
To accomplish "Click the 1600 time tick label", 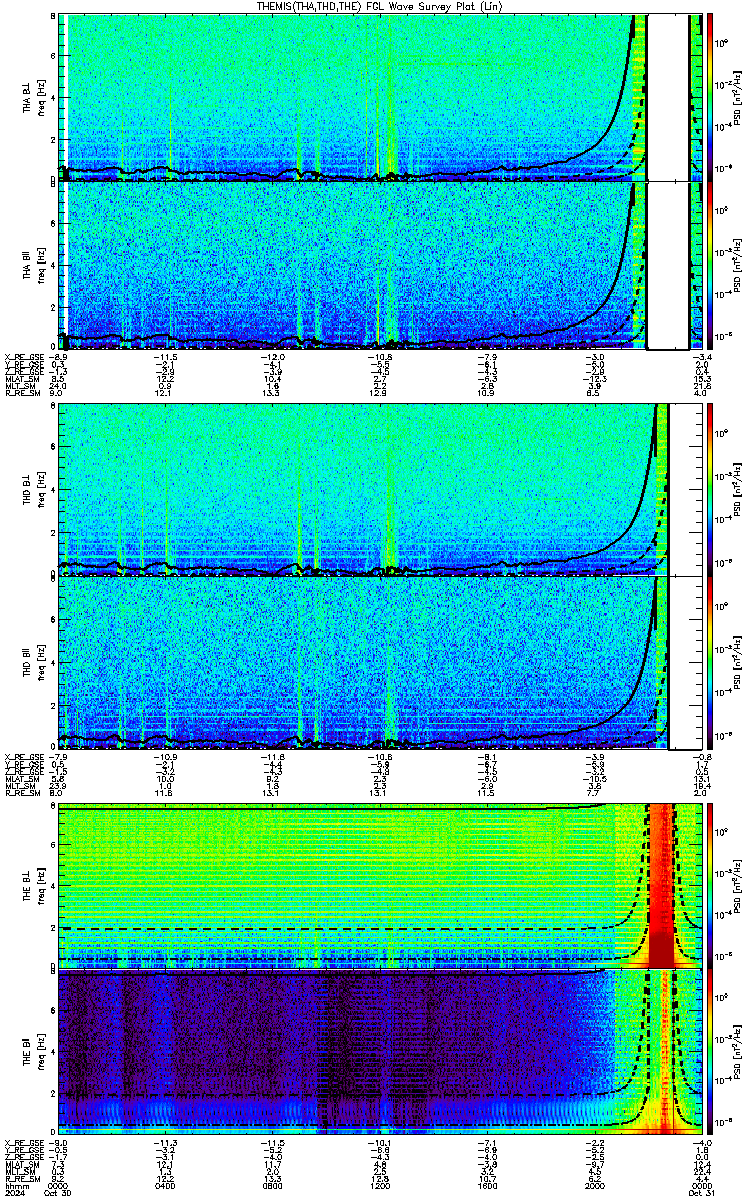I will (487, 1184).
